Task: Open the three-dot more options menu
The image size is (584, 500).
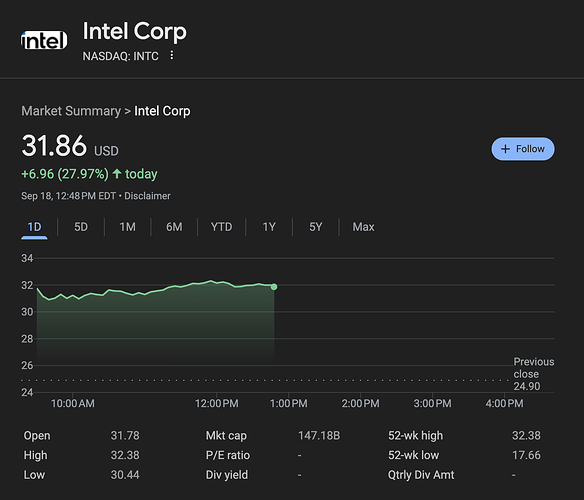Action: [x=171, y=55]
